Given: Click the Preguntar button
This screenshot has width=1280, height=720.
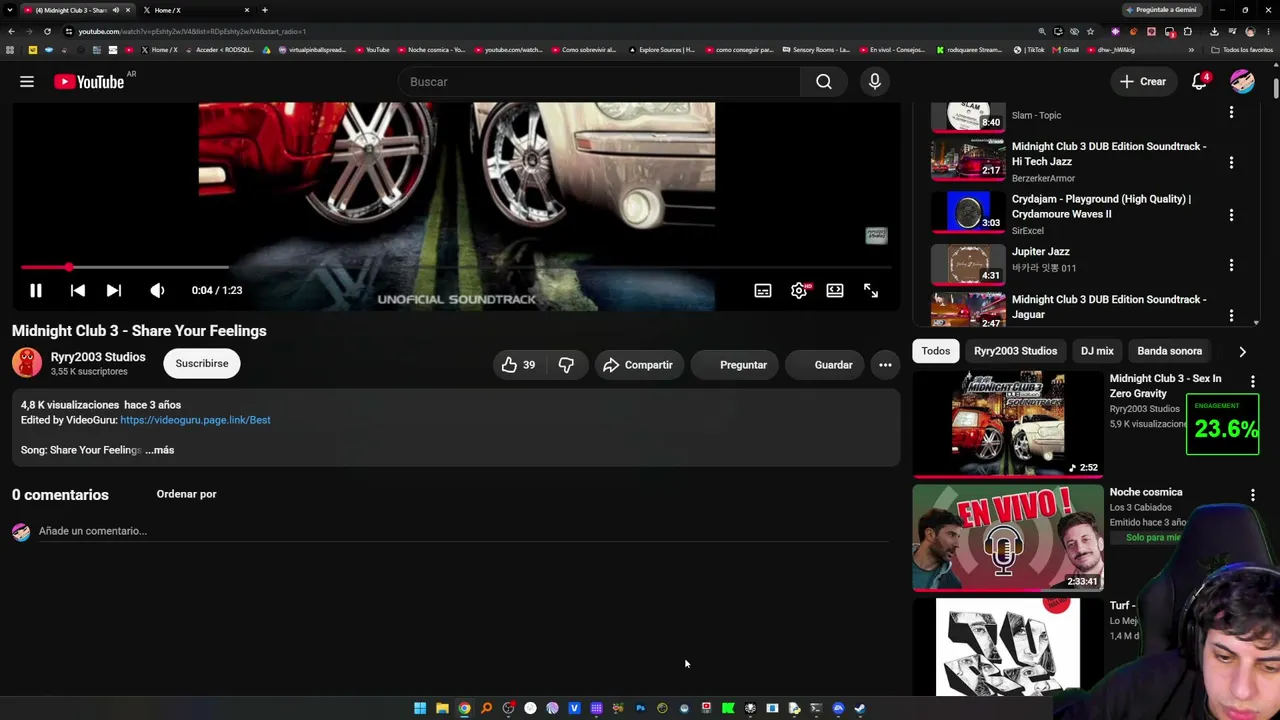Looking at the screenshot, I should (733, 365).
